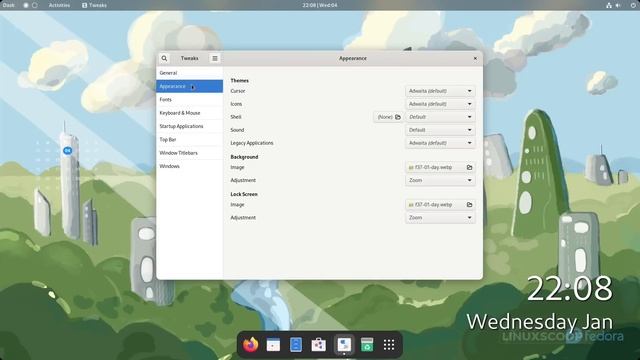Select Appearance in the sidebar
Image resolution: width=640 pixels, height=360 pixels.
(x=189, y=86)
